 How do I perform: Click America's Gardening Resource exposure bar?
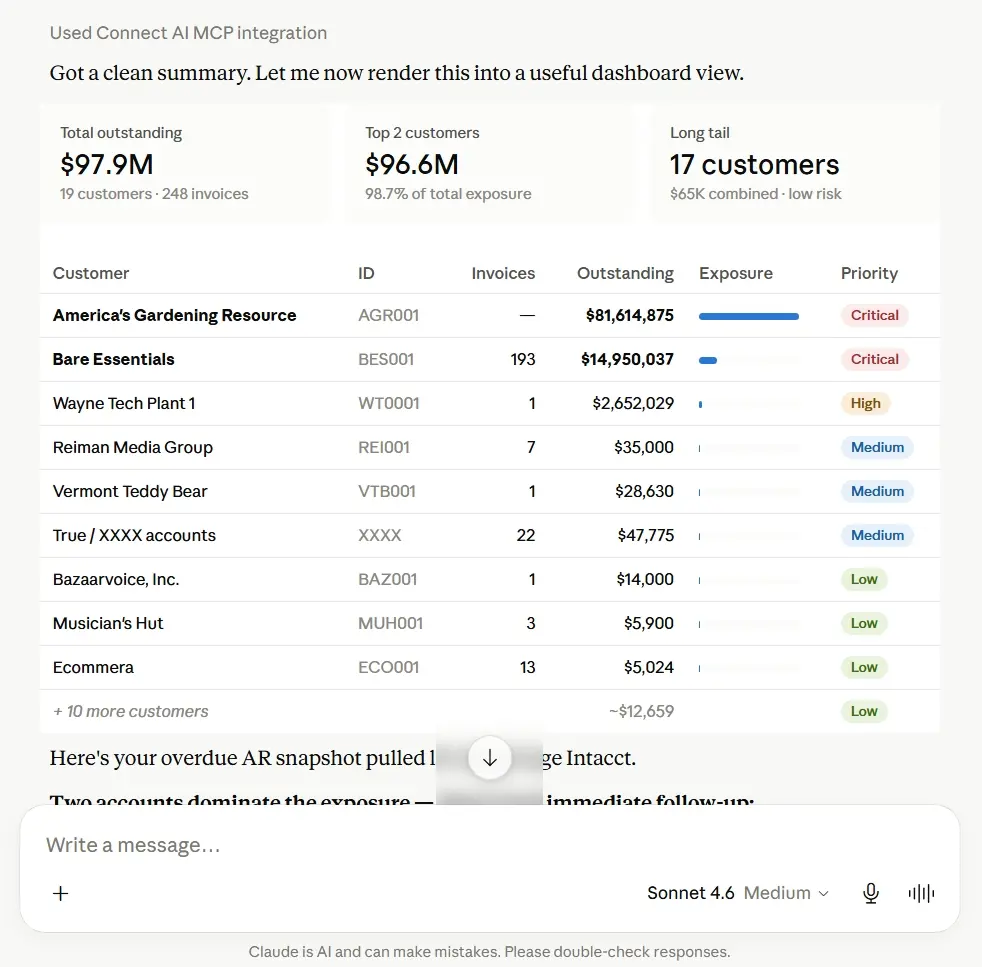tap(748, 316)
